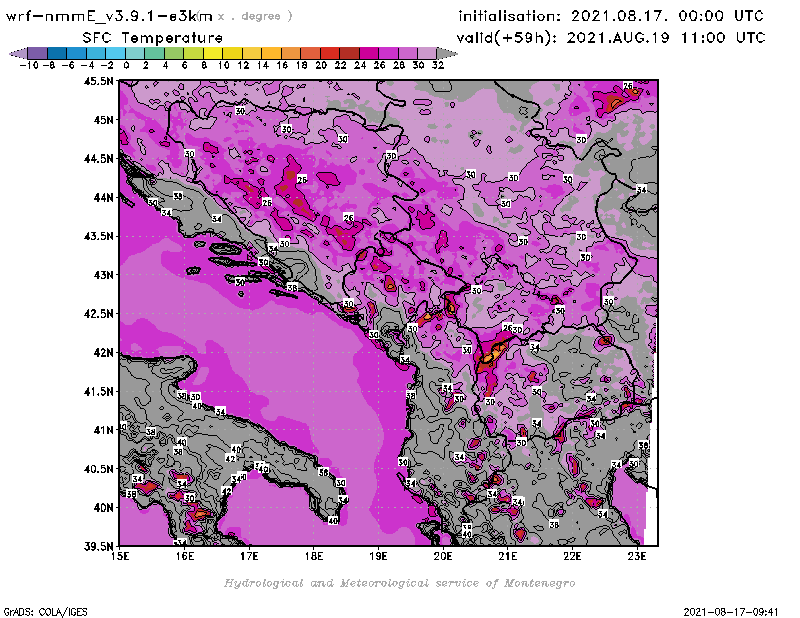Click the 21E longitude label
This screenshot has width=800, height=618.
508,556
